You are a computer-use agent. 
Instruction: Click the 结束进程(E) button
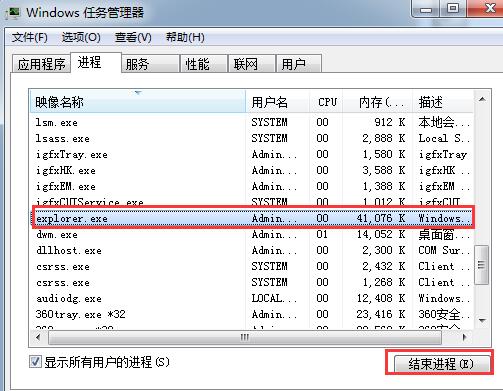[x=442, y=364]
